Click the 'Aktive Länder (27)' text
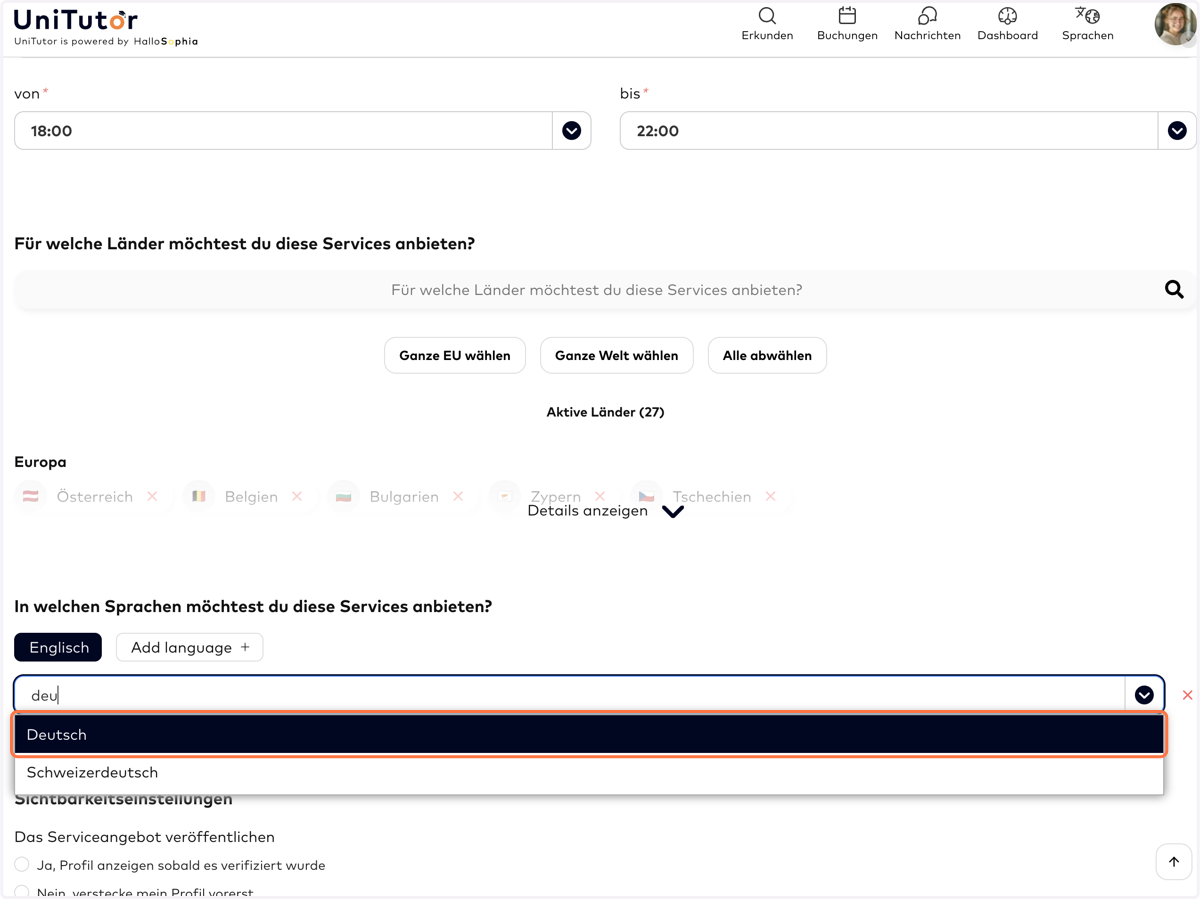 [x=605, y=412]
